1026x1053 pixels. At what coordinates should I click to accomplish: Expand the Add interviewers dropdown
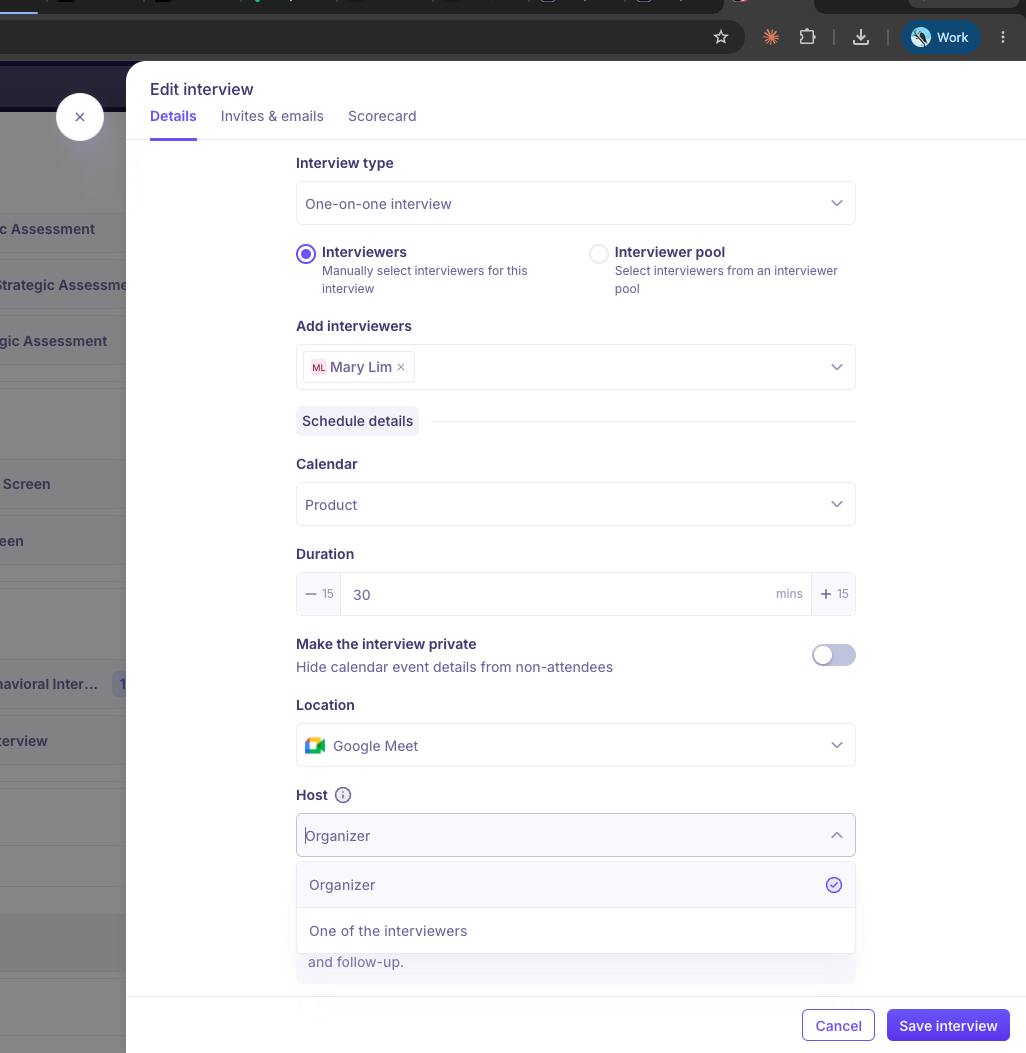tap(837, 367)
